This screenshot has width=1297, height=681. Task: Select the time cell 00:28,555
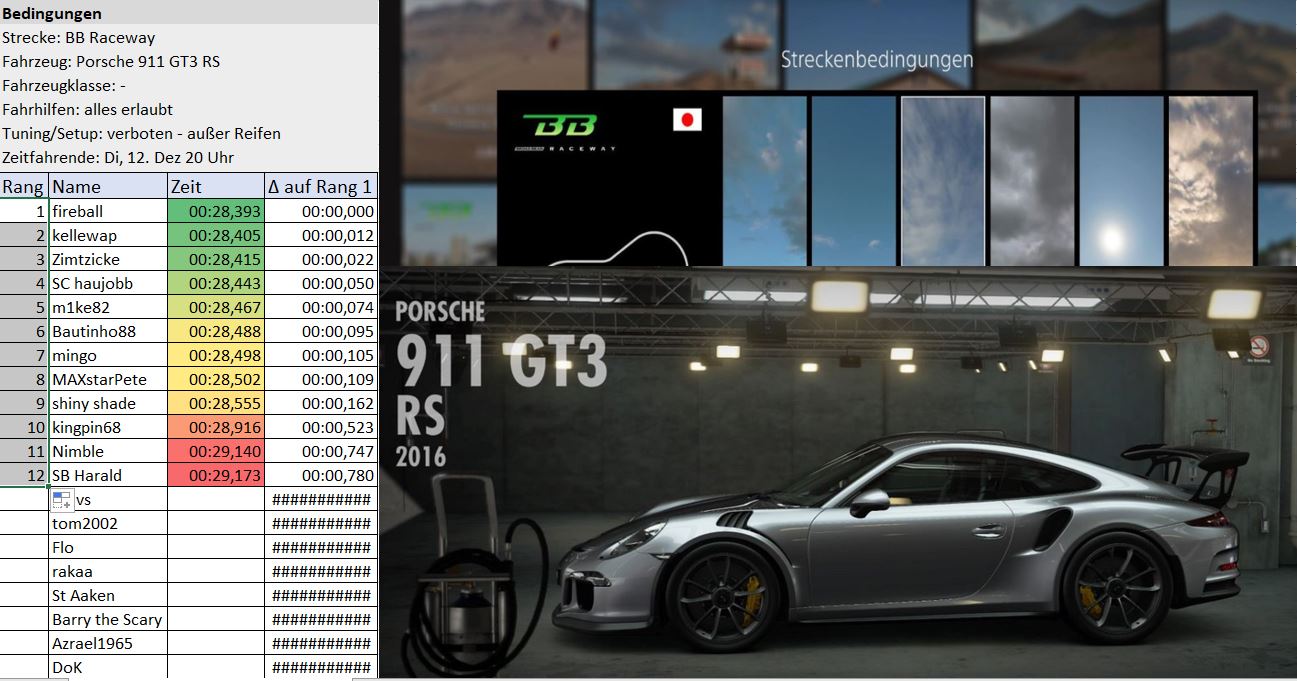[216, 403]
